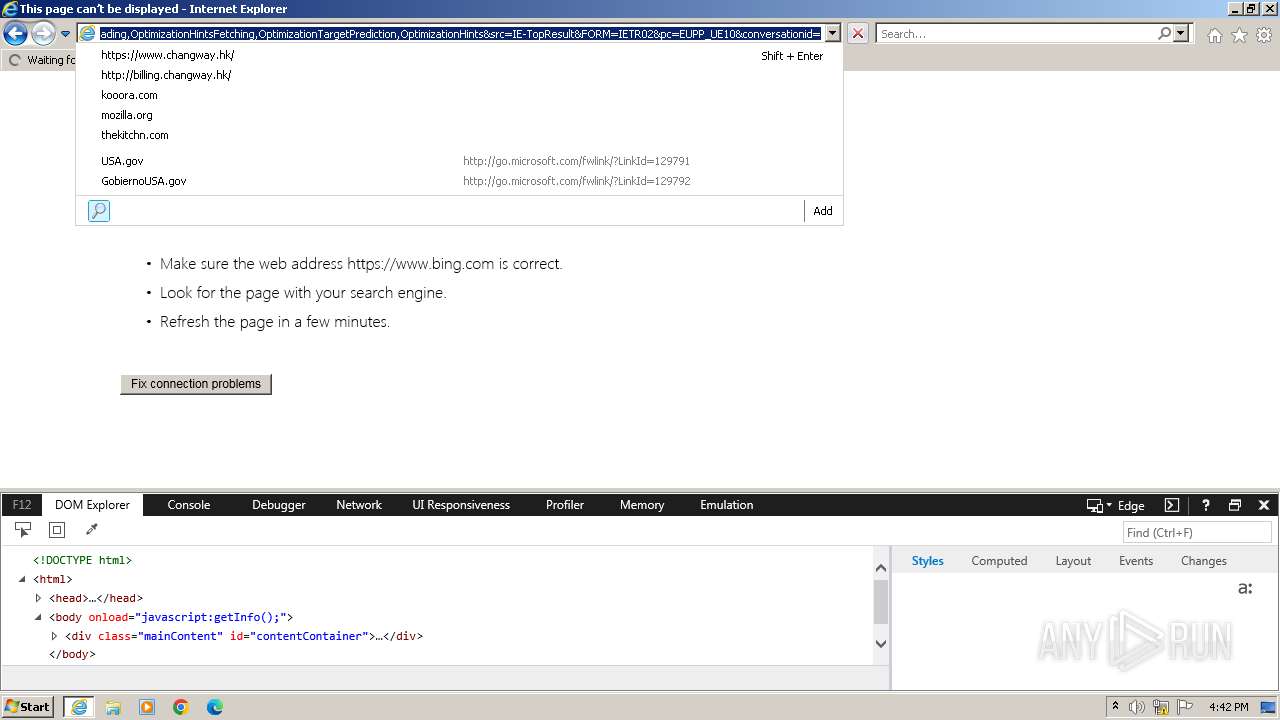Click the DOM tree scrollbar up arrow
The width and height of the screenshot is (1280, 720).
pyautogui.click(x=881, y=568)
